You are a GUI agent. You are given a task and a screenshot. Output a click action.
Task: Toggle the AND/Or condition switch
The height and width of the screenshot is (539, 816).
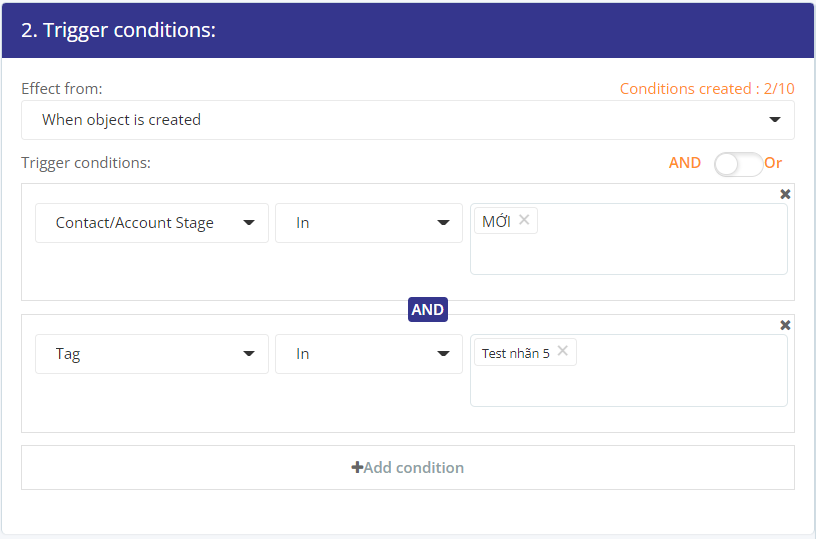[x=738, y=164]
